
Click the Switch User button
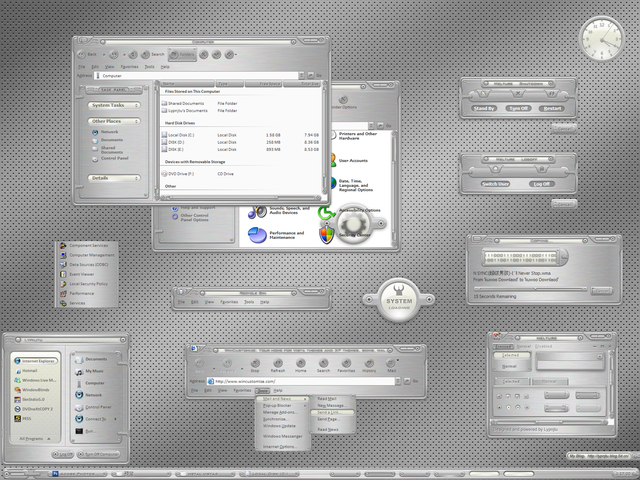495,184
